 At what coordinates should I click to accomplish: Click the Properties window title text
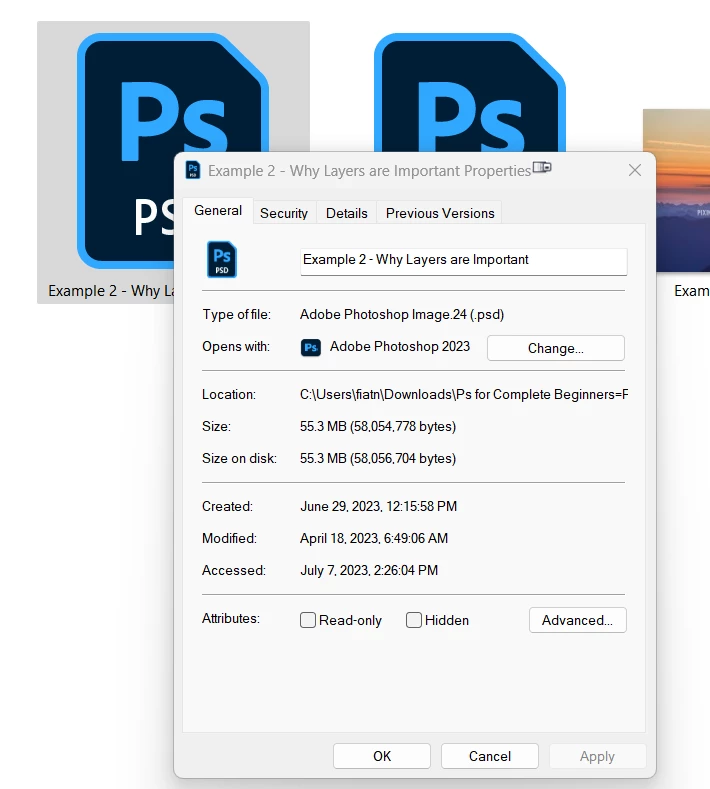[370, 171]
